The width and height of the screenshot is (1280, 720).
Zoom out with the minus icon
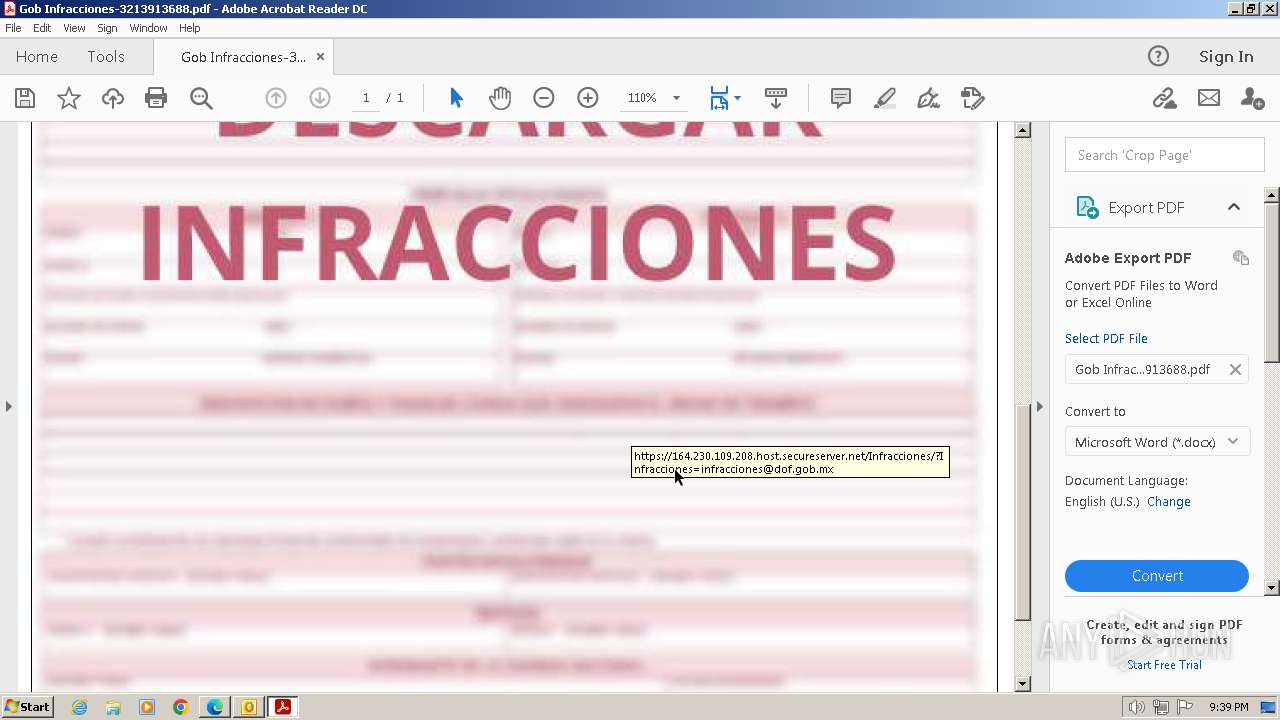click(544, 98)
